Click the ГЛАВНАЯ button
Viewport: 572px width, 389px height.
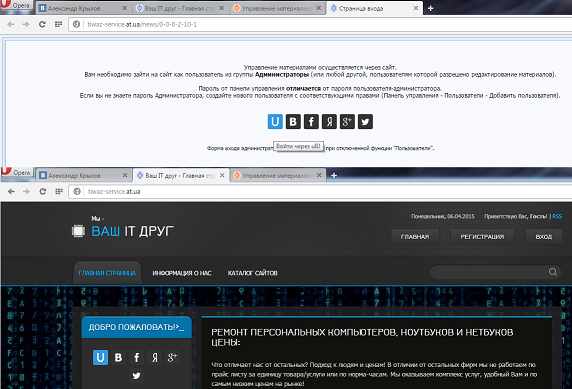pos(415,237)
